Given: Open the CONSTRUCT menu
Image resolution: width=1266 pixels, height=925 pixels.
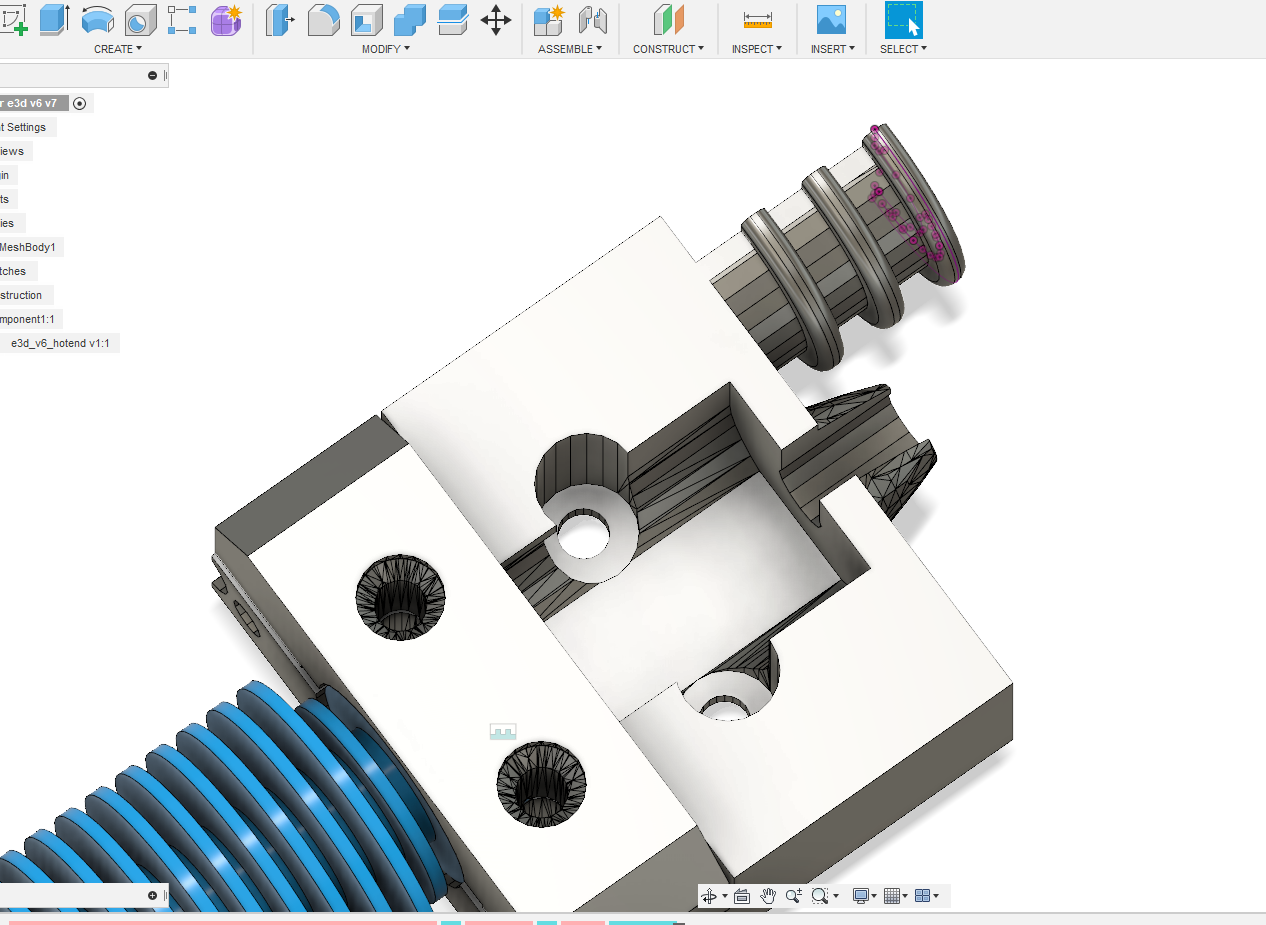Looking at the screenshot, I should pos(668,49).
